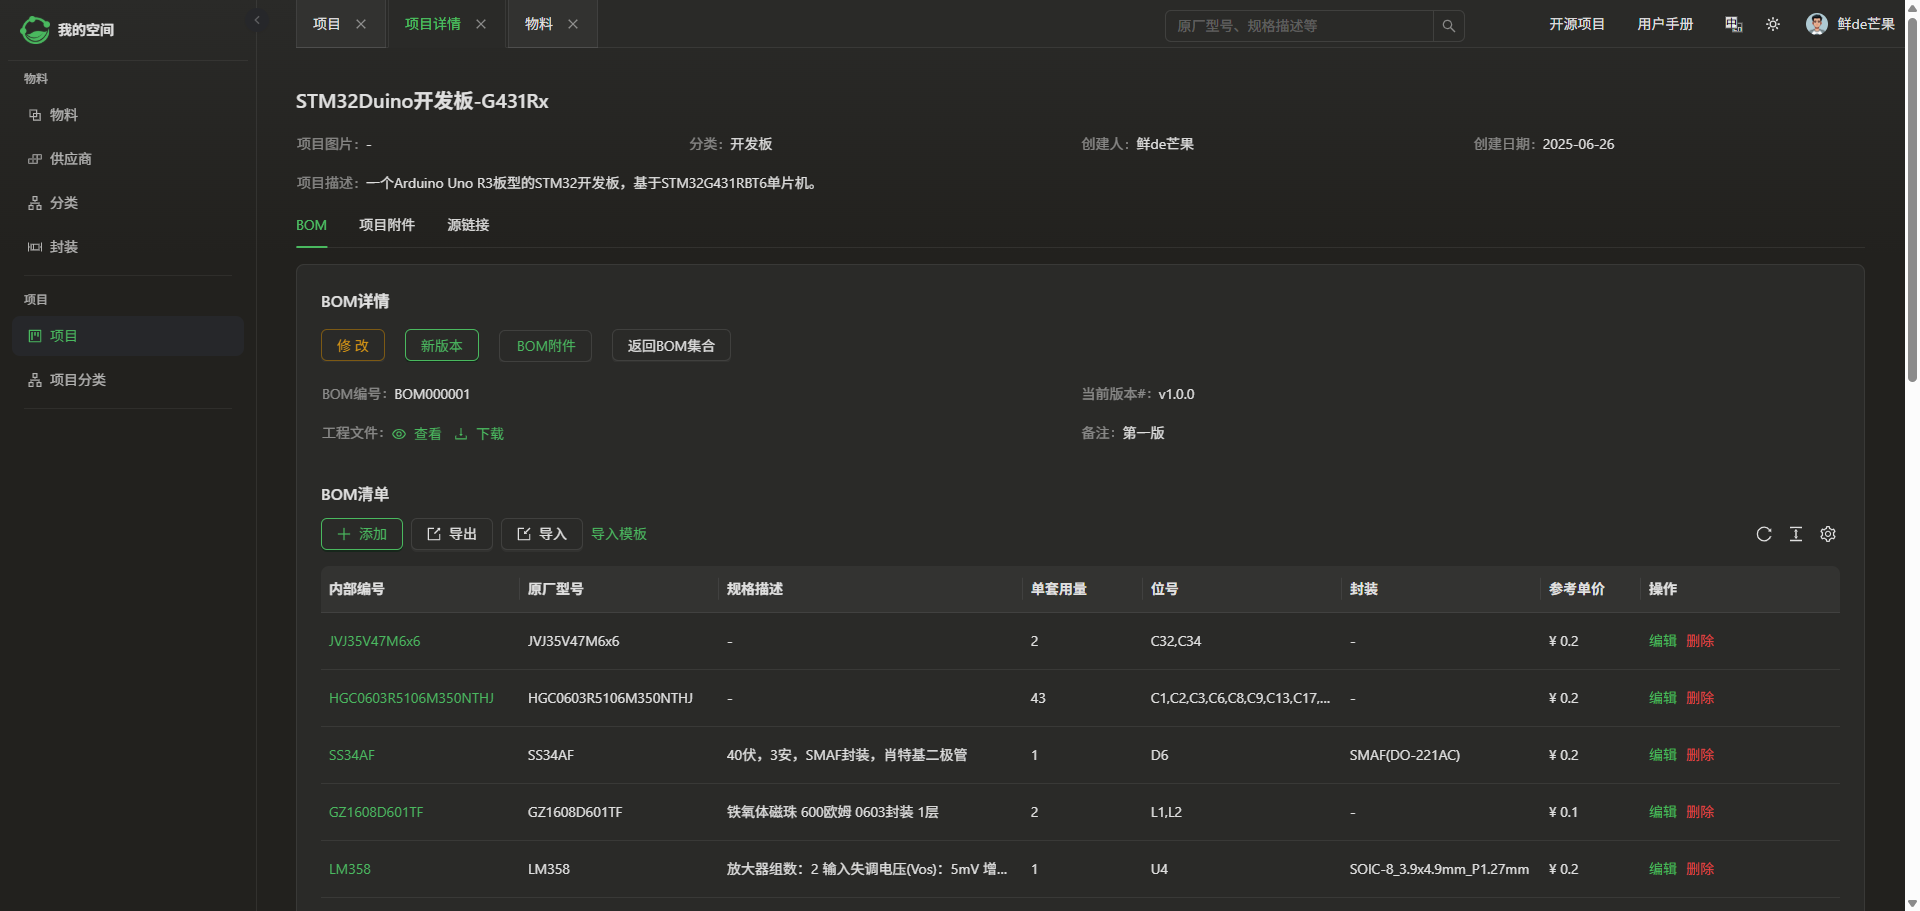Viewport: 1920px width, 911px height.
Task: Open GZ1608D601TF internal number link
Action: pyautogui.click(x=376, y=812)
